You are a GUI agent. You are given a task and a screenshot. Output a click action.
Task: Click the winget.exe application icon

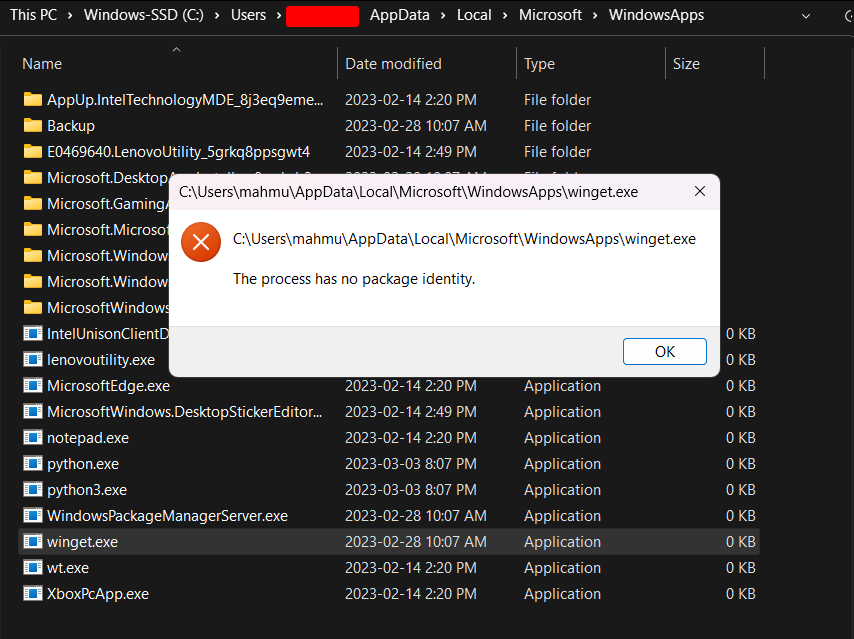click(x=33, y=541)
